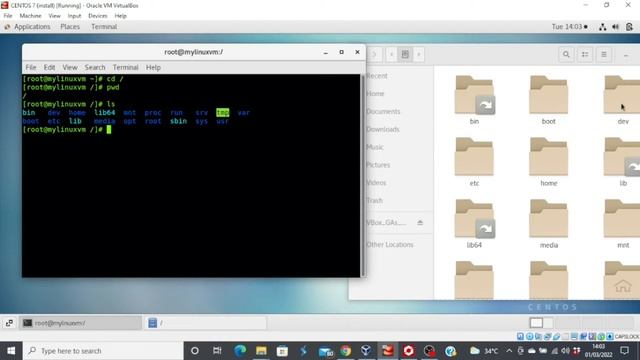
Task: Switch to root@mylinuxvm terminal taskbar entry
Action: [x=80, y=323]
